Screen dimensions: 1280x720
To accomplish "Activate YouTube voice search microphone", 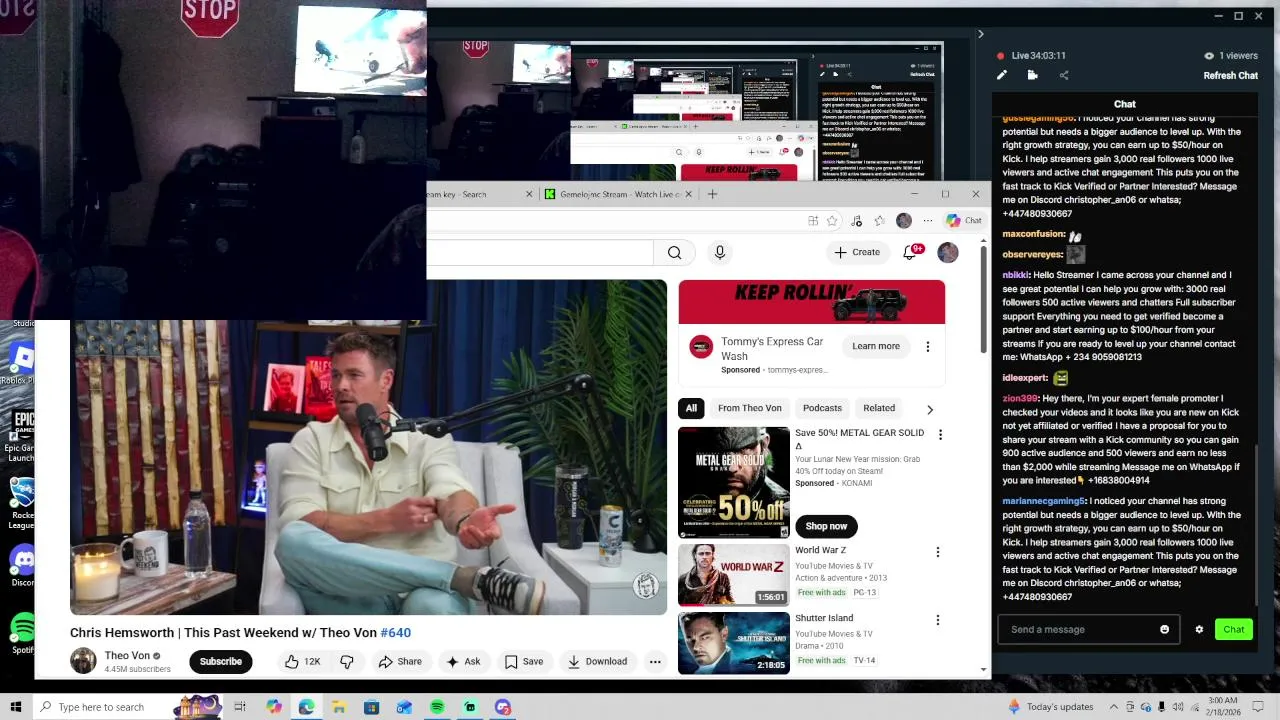I will 719,253.
